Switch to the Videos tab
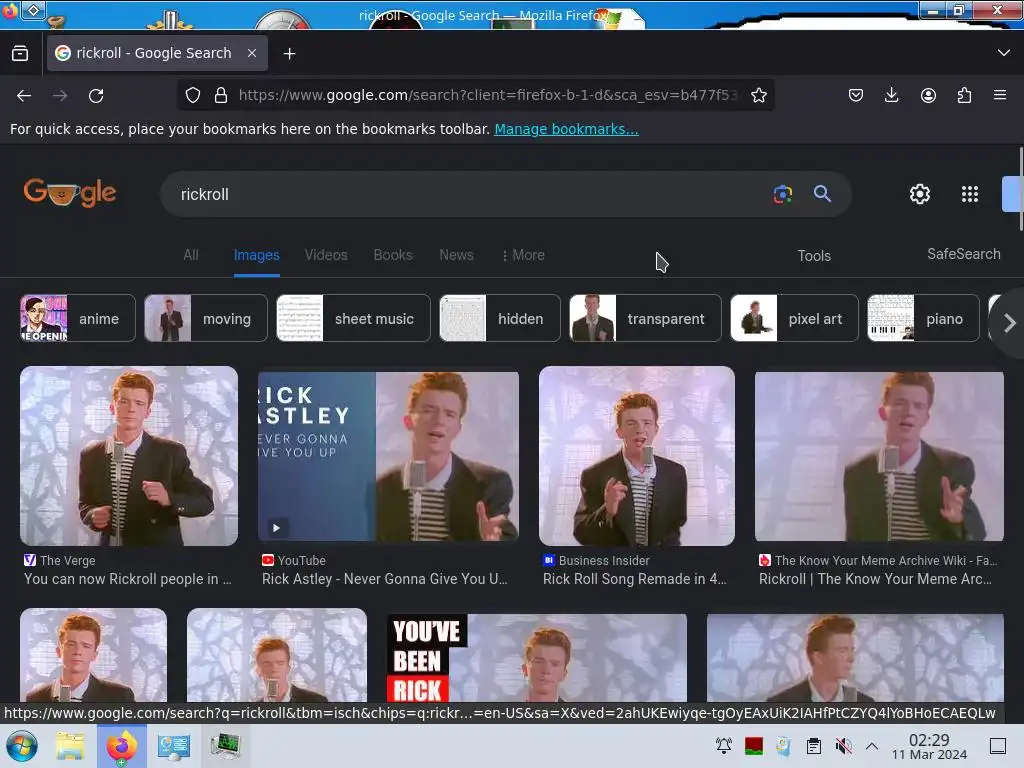This screenshot has width=1024, height=768. click(x=326, y=255)
